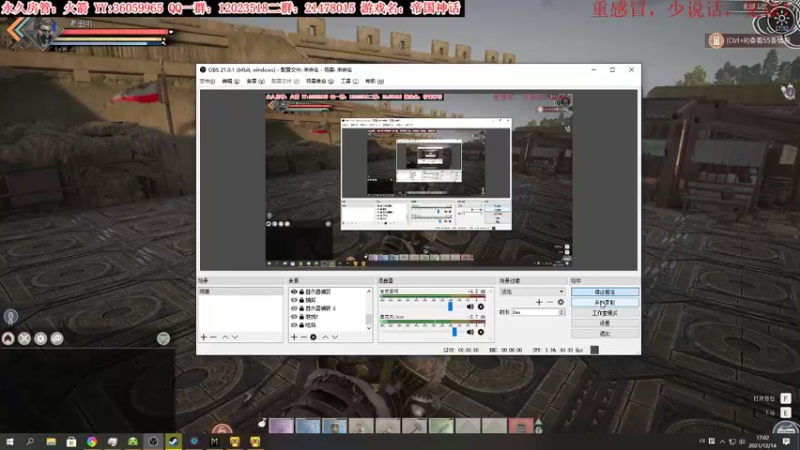Click the 停止推流 stop streaming button

[605, 292]
